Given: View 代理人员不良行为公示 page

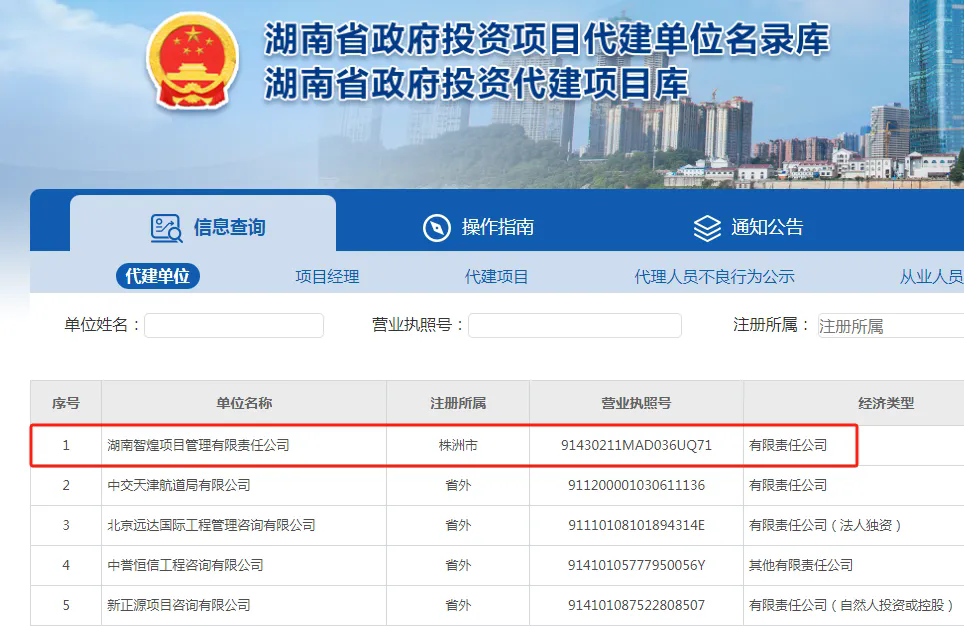Looking at the screenshot, I should point(714,277).
